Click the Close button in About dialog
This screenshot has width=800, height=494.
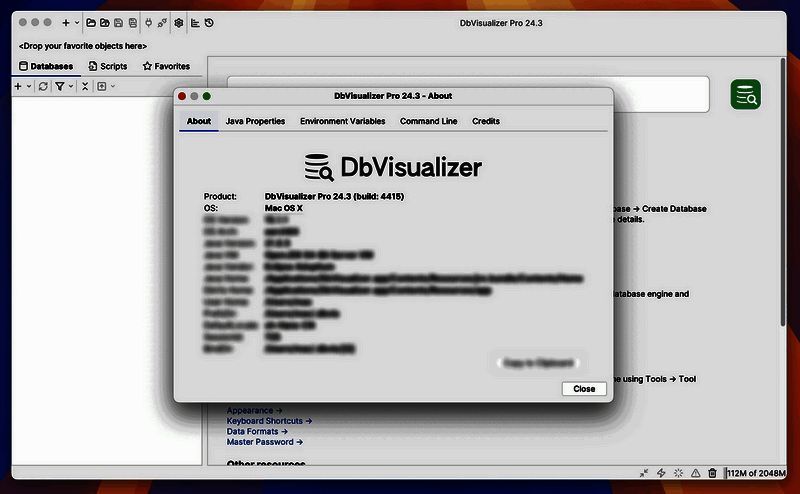584,389
